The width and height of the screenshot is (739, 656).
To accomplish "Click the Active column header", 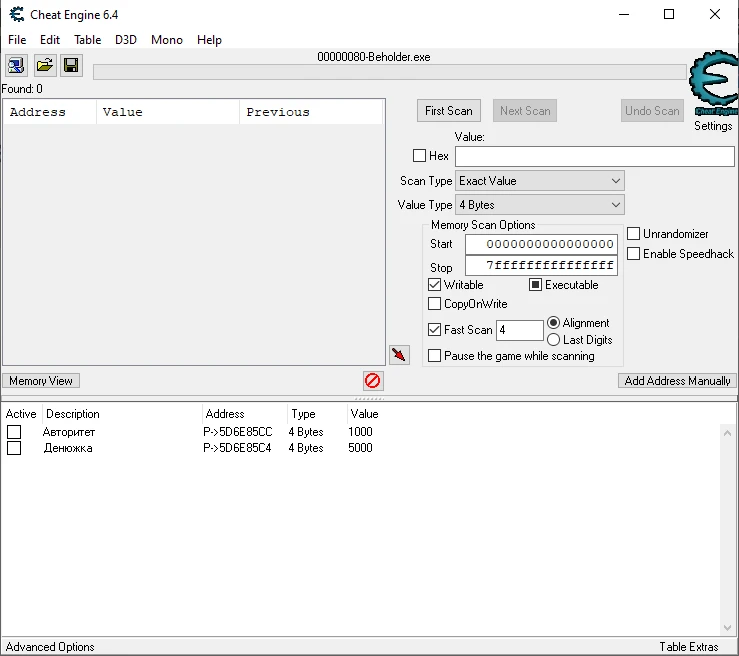I will coord(21,414).
